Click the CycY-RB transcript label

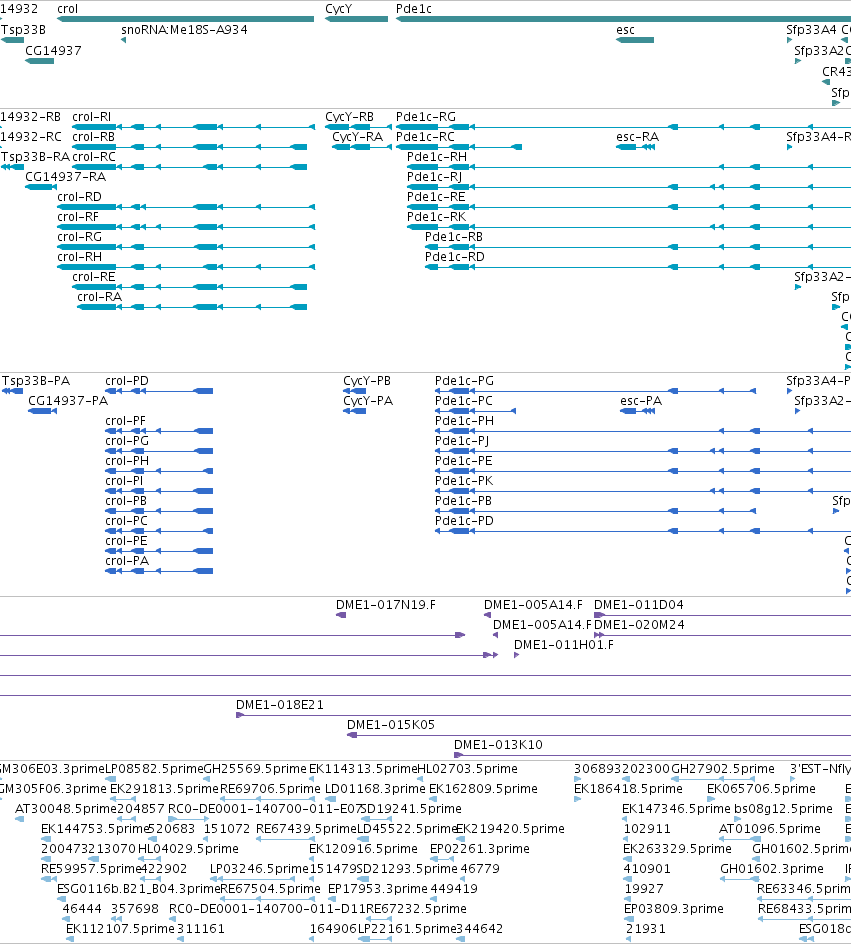[349, 116]
